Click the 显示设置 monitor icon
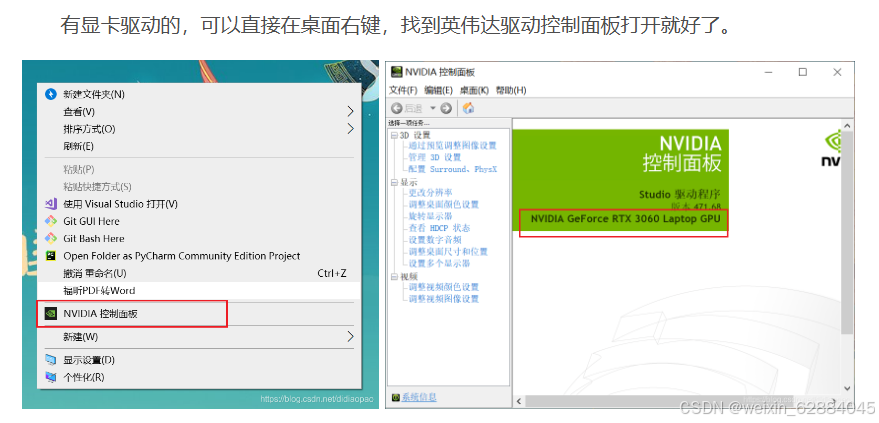 tap(51, 360)
